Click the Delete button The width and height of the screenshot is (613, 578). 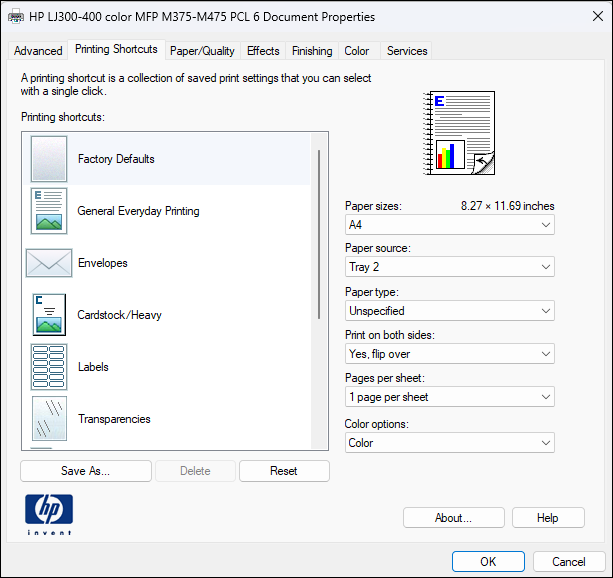pyautogui.click(x=195, y=471)
